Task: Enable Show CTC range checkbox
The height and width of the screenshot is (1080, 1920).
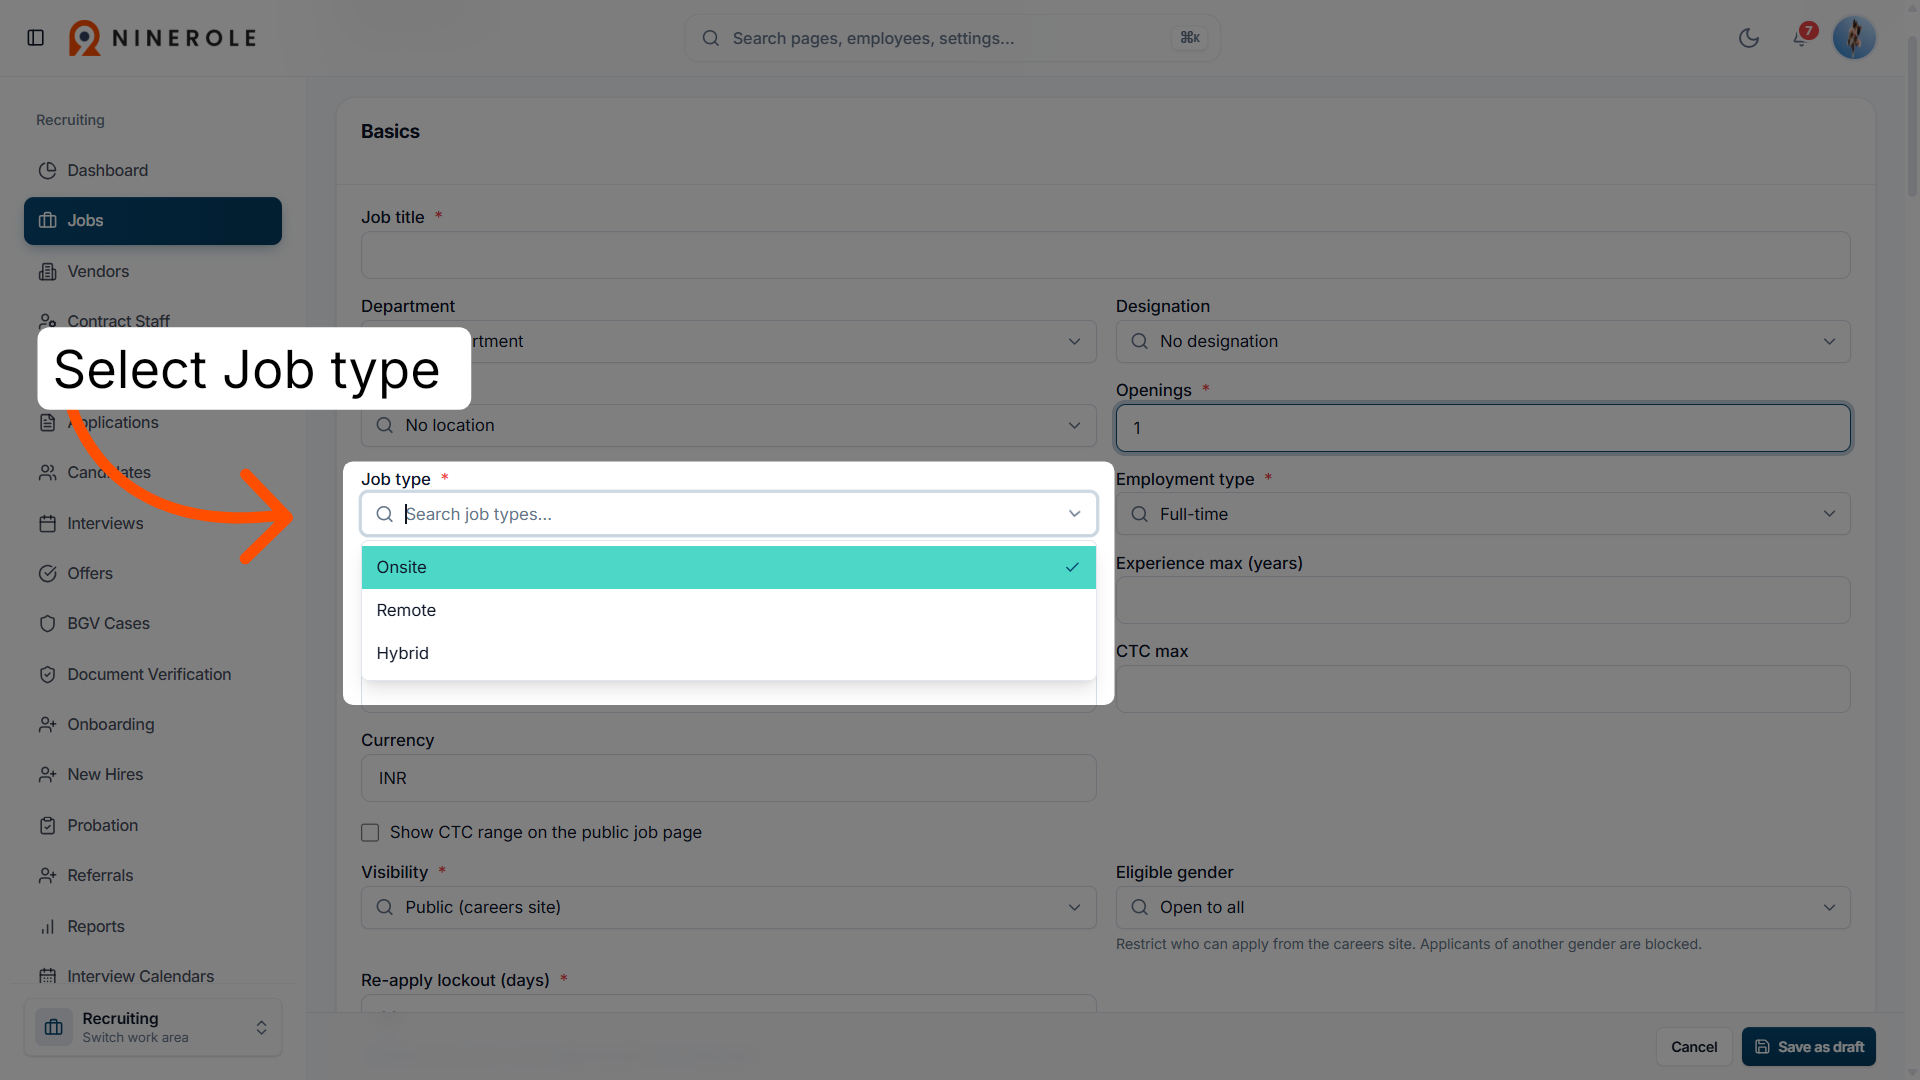Action: click(x=370, y=833)
